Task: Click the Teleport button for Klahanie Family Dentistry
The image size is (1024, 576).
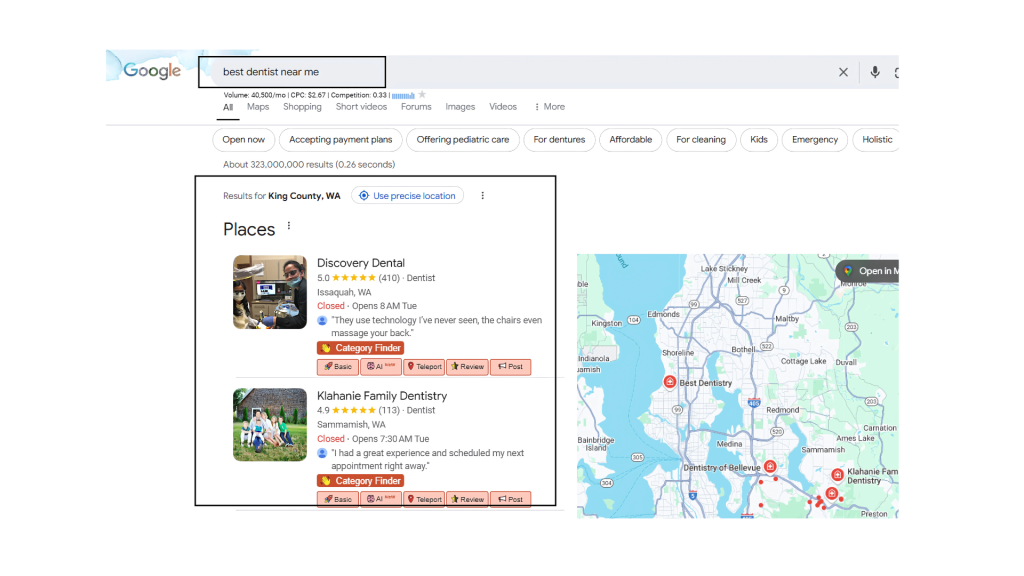Action: tap(424, 499)
